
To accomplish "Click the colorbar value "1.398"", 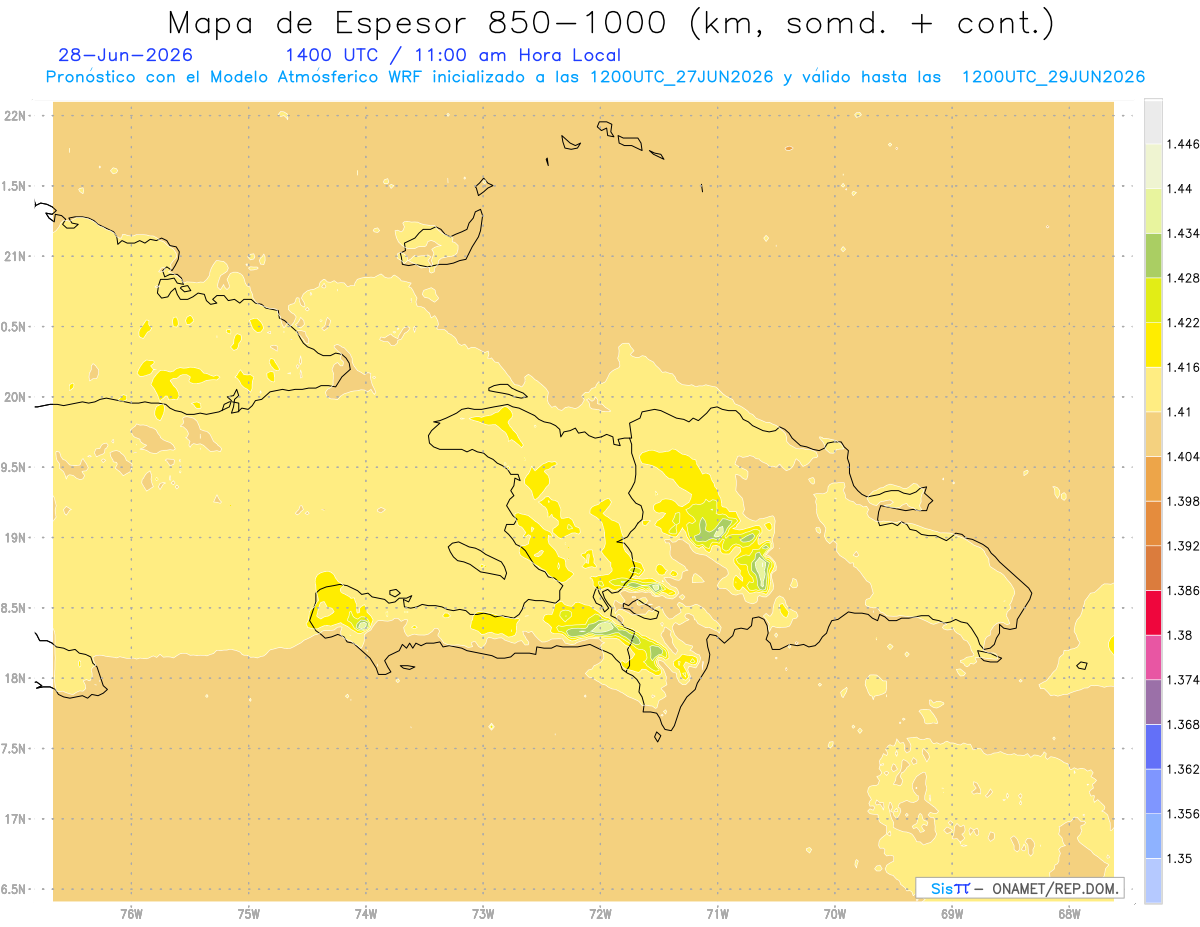I will 1183,501.
